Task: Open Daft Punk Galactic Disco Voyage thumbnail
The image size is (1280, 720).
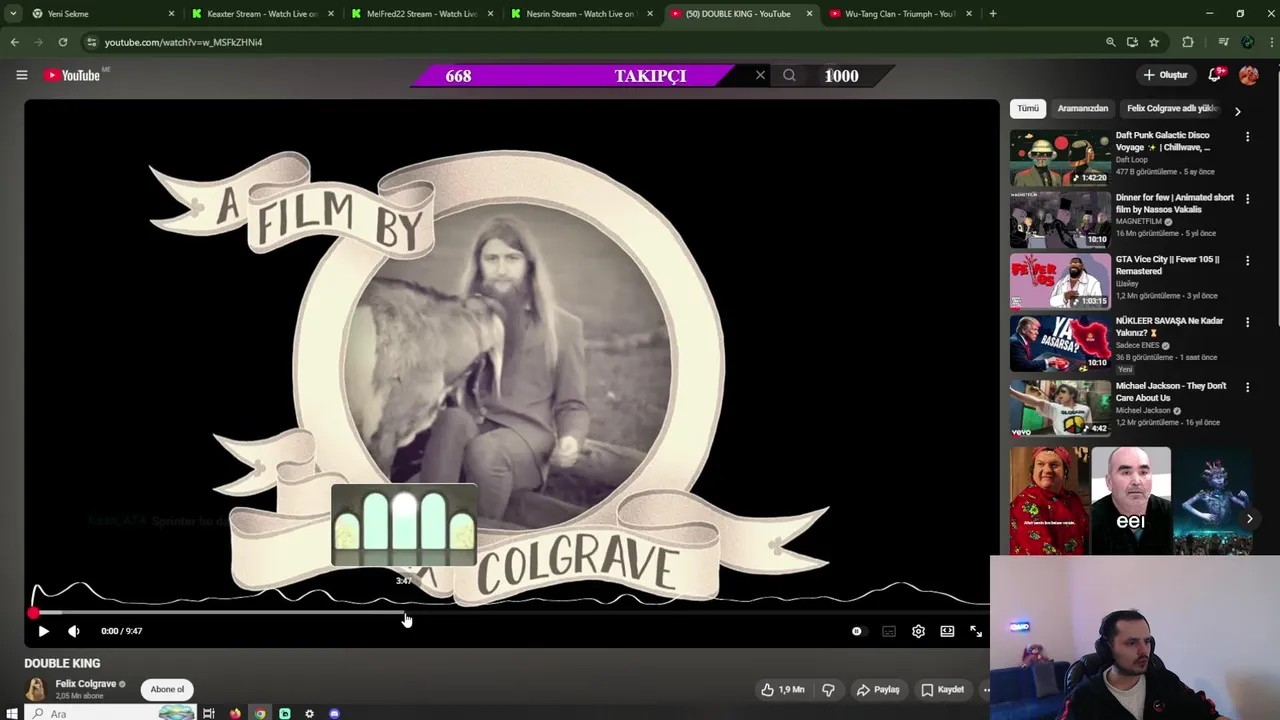Action: coord(1060,158)
